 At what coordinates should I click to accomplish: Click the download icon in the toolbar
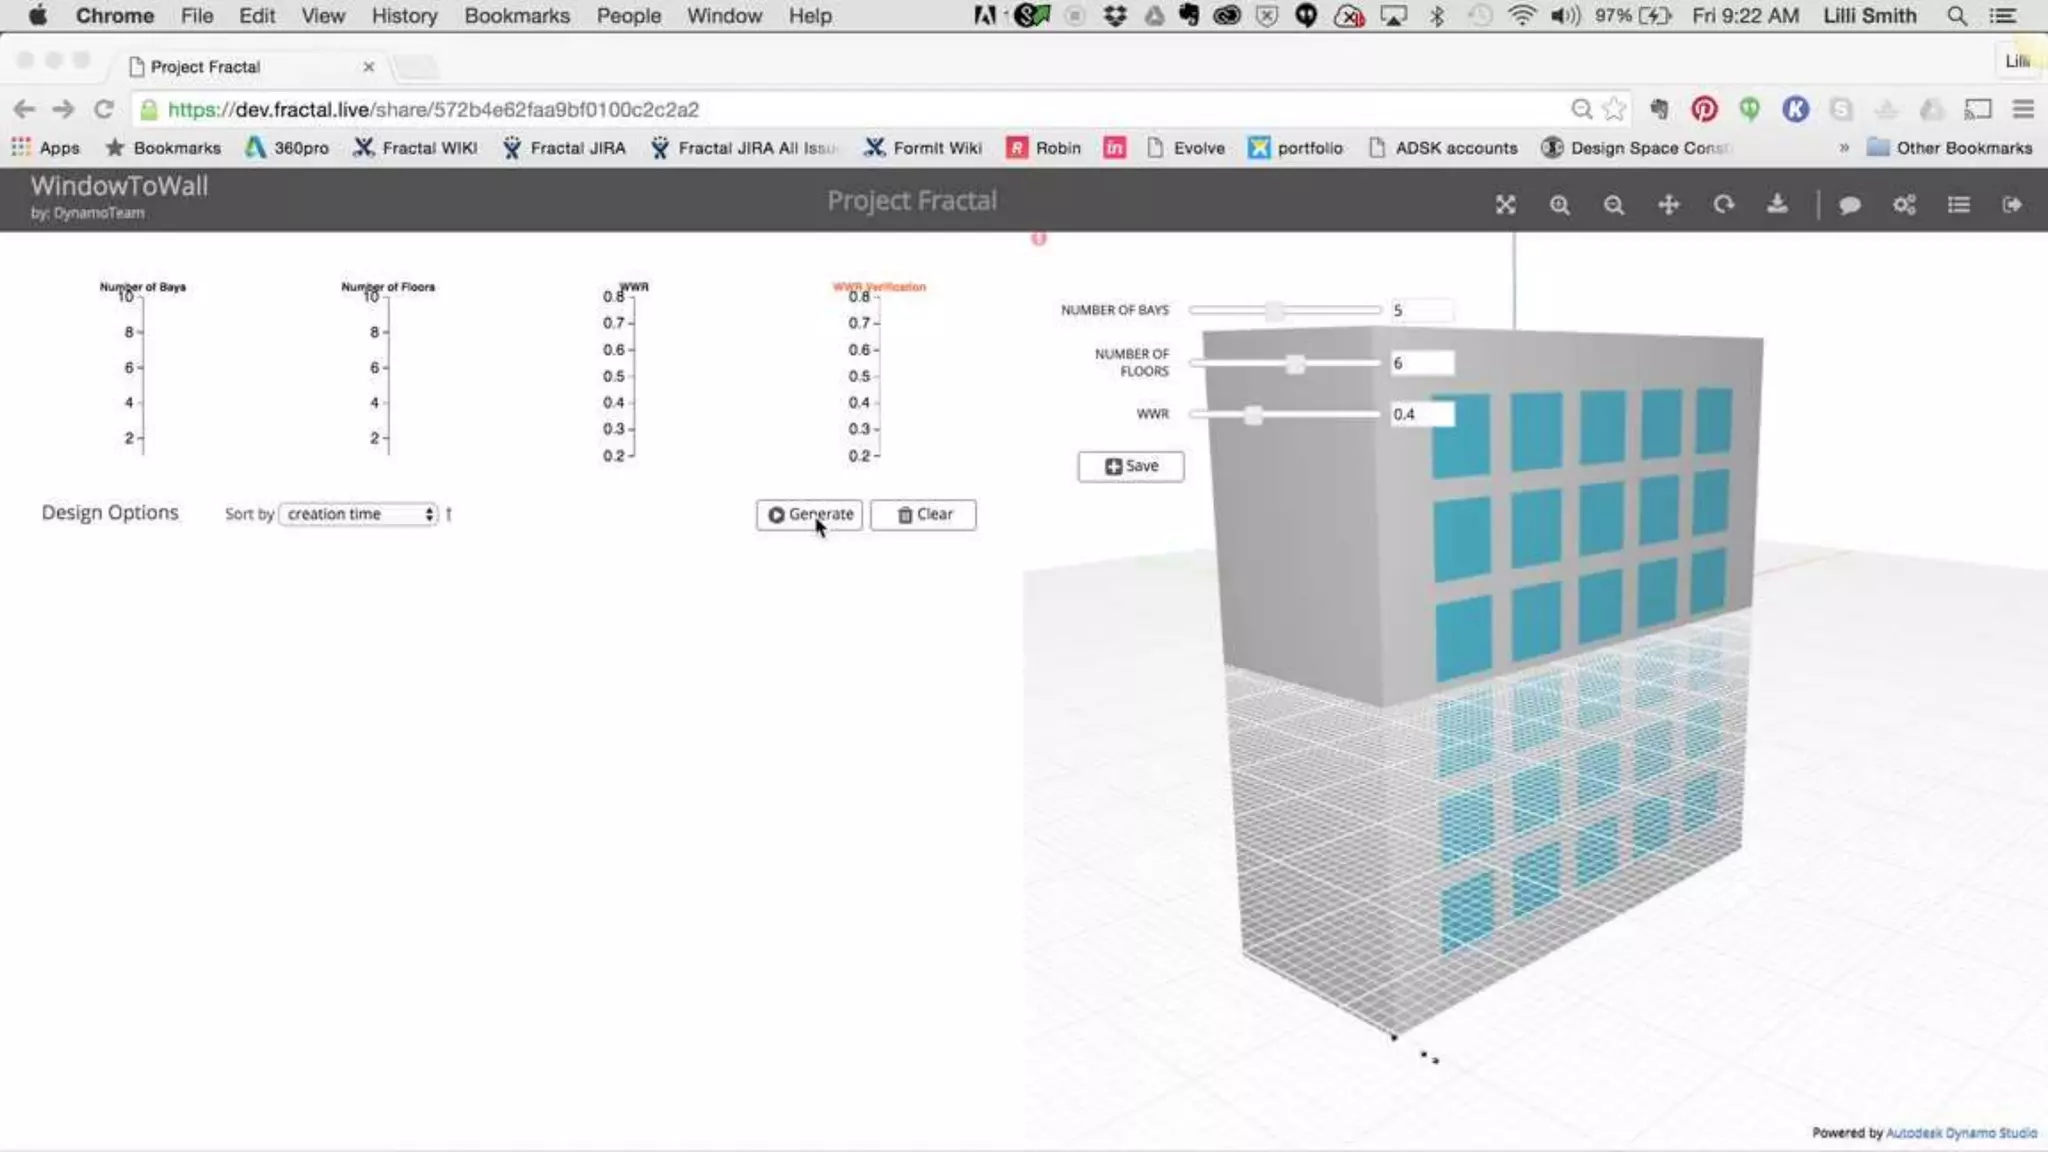coord(1777,205)
